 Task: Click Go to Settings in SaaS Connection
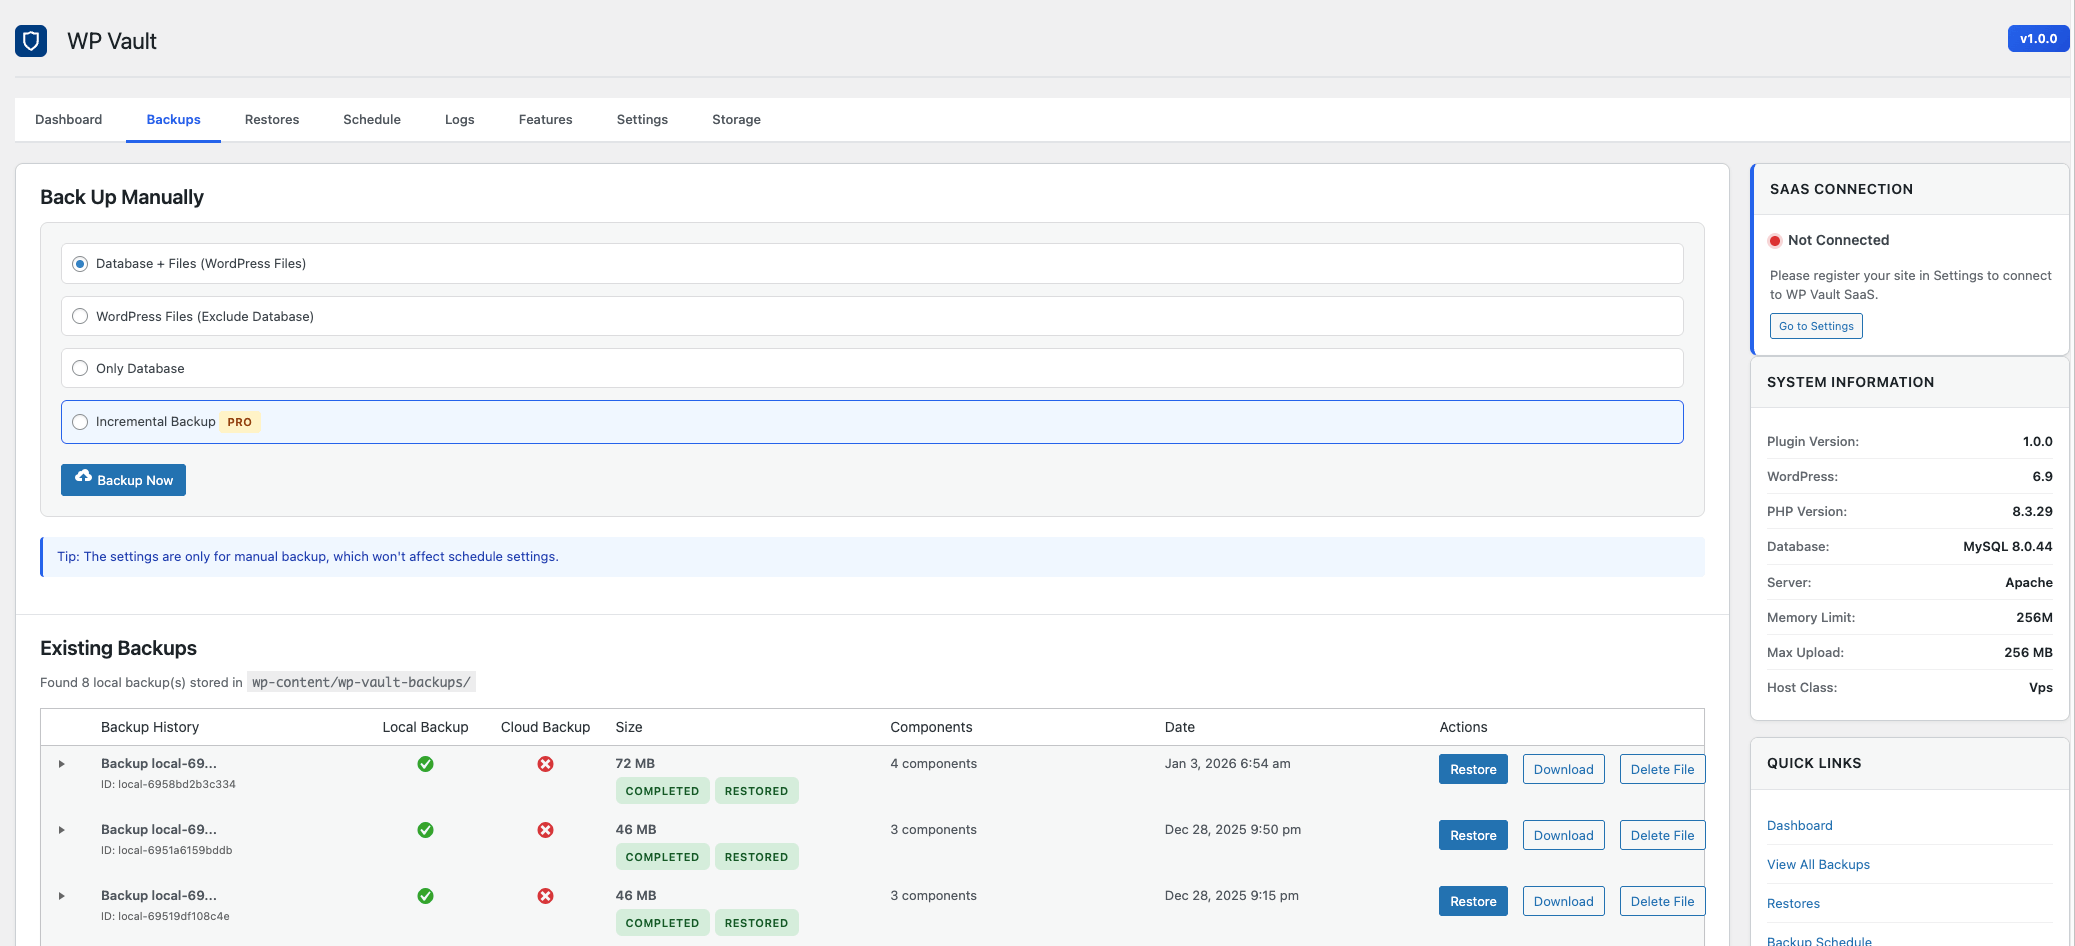tap(1816, 326)
